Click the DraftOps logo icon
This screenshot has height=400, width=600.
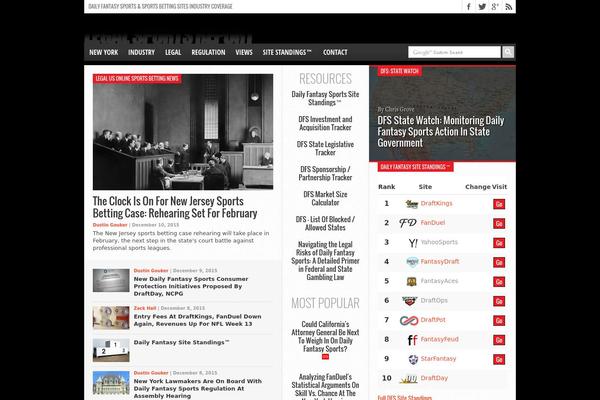[x=409, y=301]
